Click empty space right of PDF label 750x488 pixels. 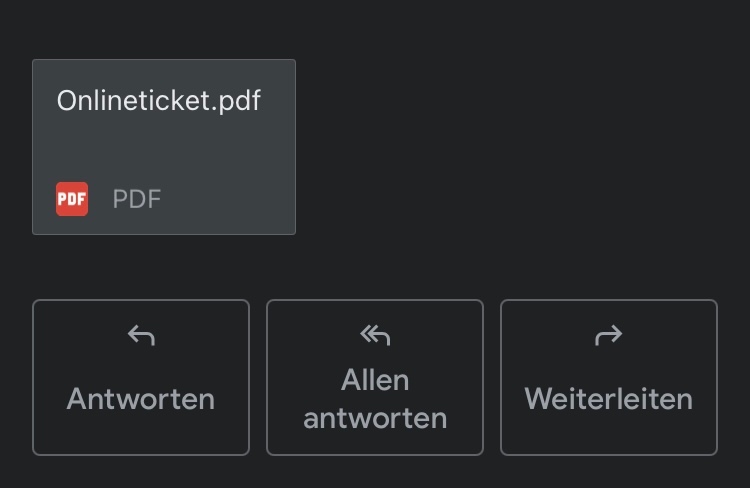[230, 199]
